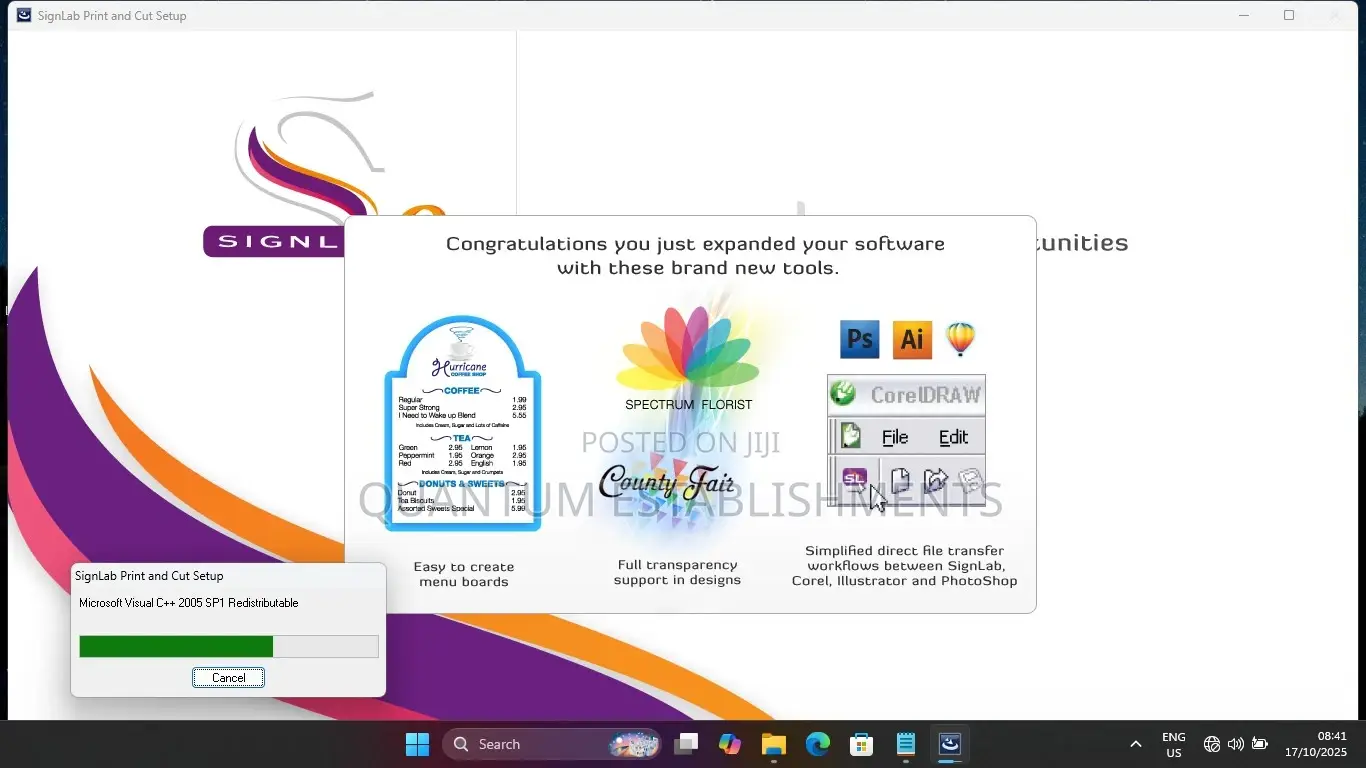
Task: Minimize the SignLab Print and Cut Setup window
Action: [1244, 15]
